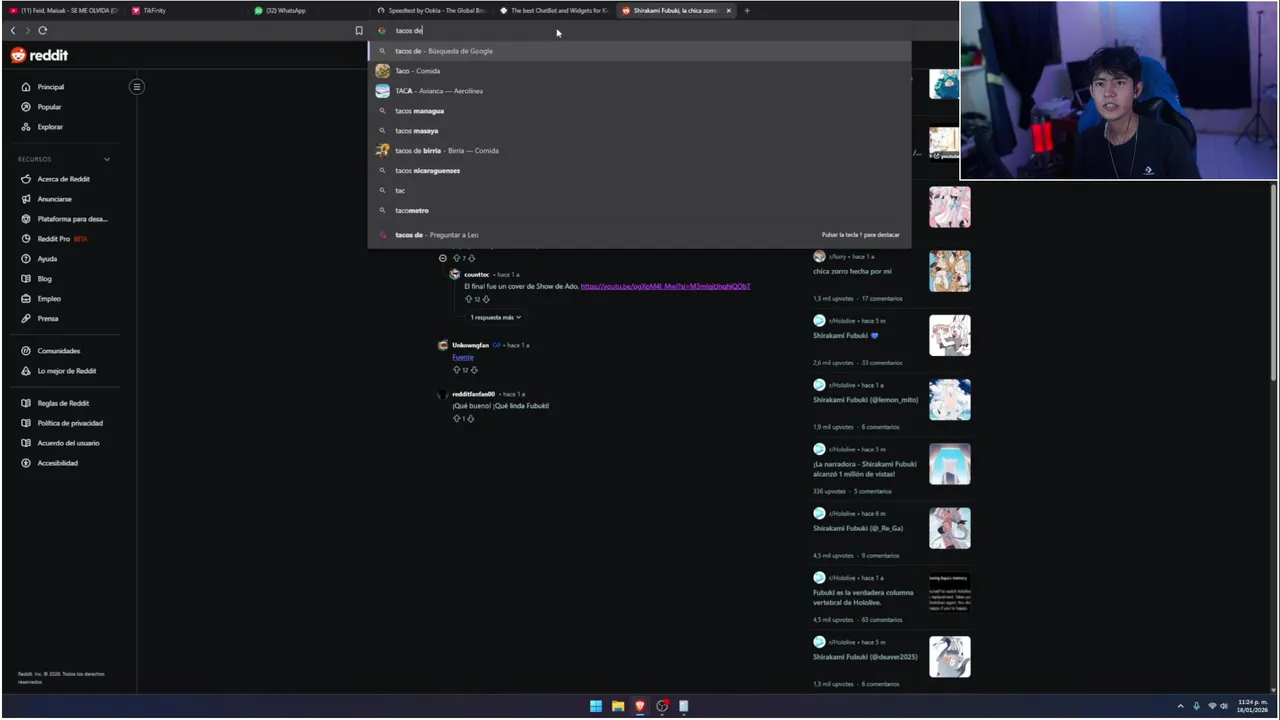Click the Prensa icon in sidebar
This screenshot has width=1280, height=720.
tap(26, 318)
